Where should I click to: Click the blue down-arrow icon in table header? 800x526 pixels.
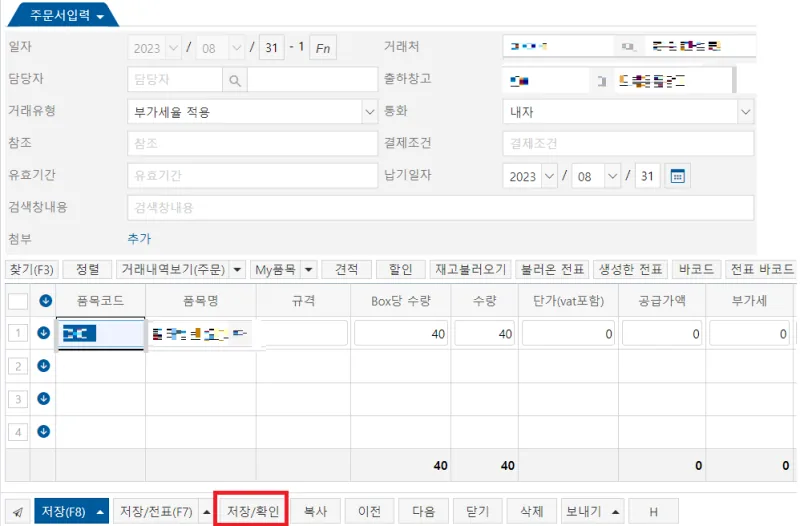click(45, 300)
